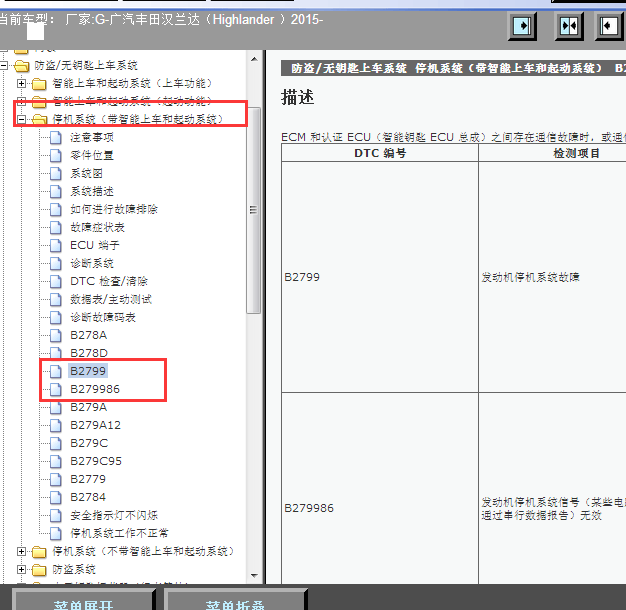Viewport: 626px width, 610px height.
Task: Click B279986 cell in DTC table
Action: coord(380,508)
